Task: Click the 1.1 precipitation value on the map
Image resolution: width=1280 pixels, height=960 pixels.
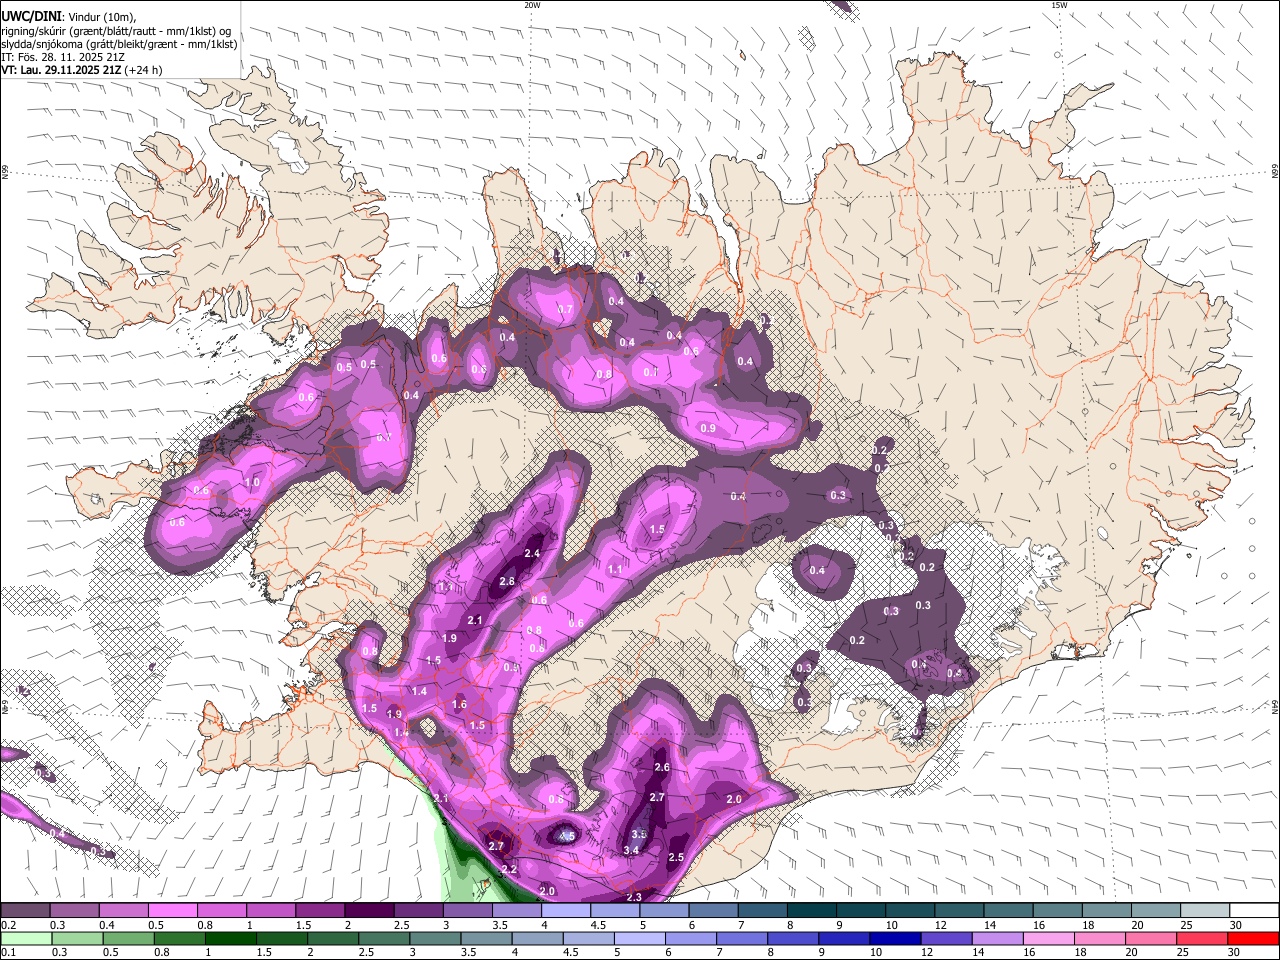Action: tap(616, 570)
